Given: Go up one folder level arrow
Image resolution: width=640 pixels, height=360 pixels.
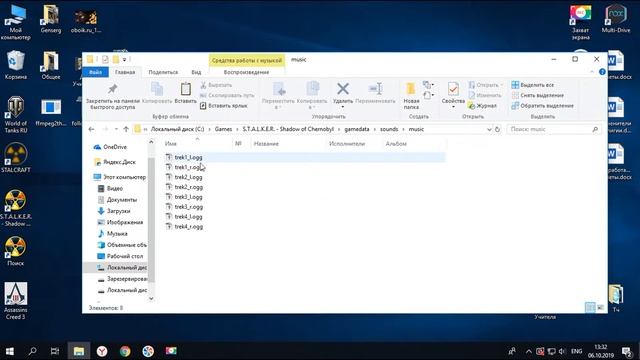Looking at the screenshot, I should (x=126, y=129).
